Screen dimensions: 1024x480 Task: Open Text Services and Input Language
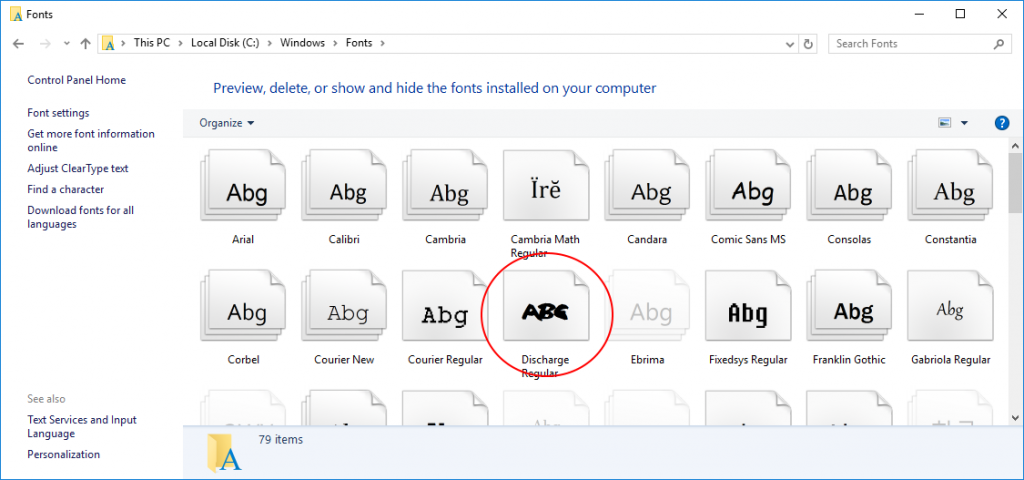[x=82, y=426]
